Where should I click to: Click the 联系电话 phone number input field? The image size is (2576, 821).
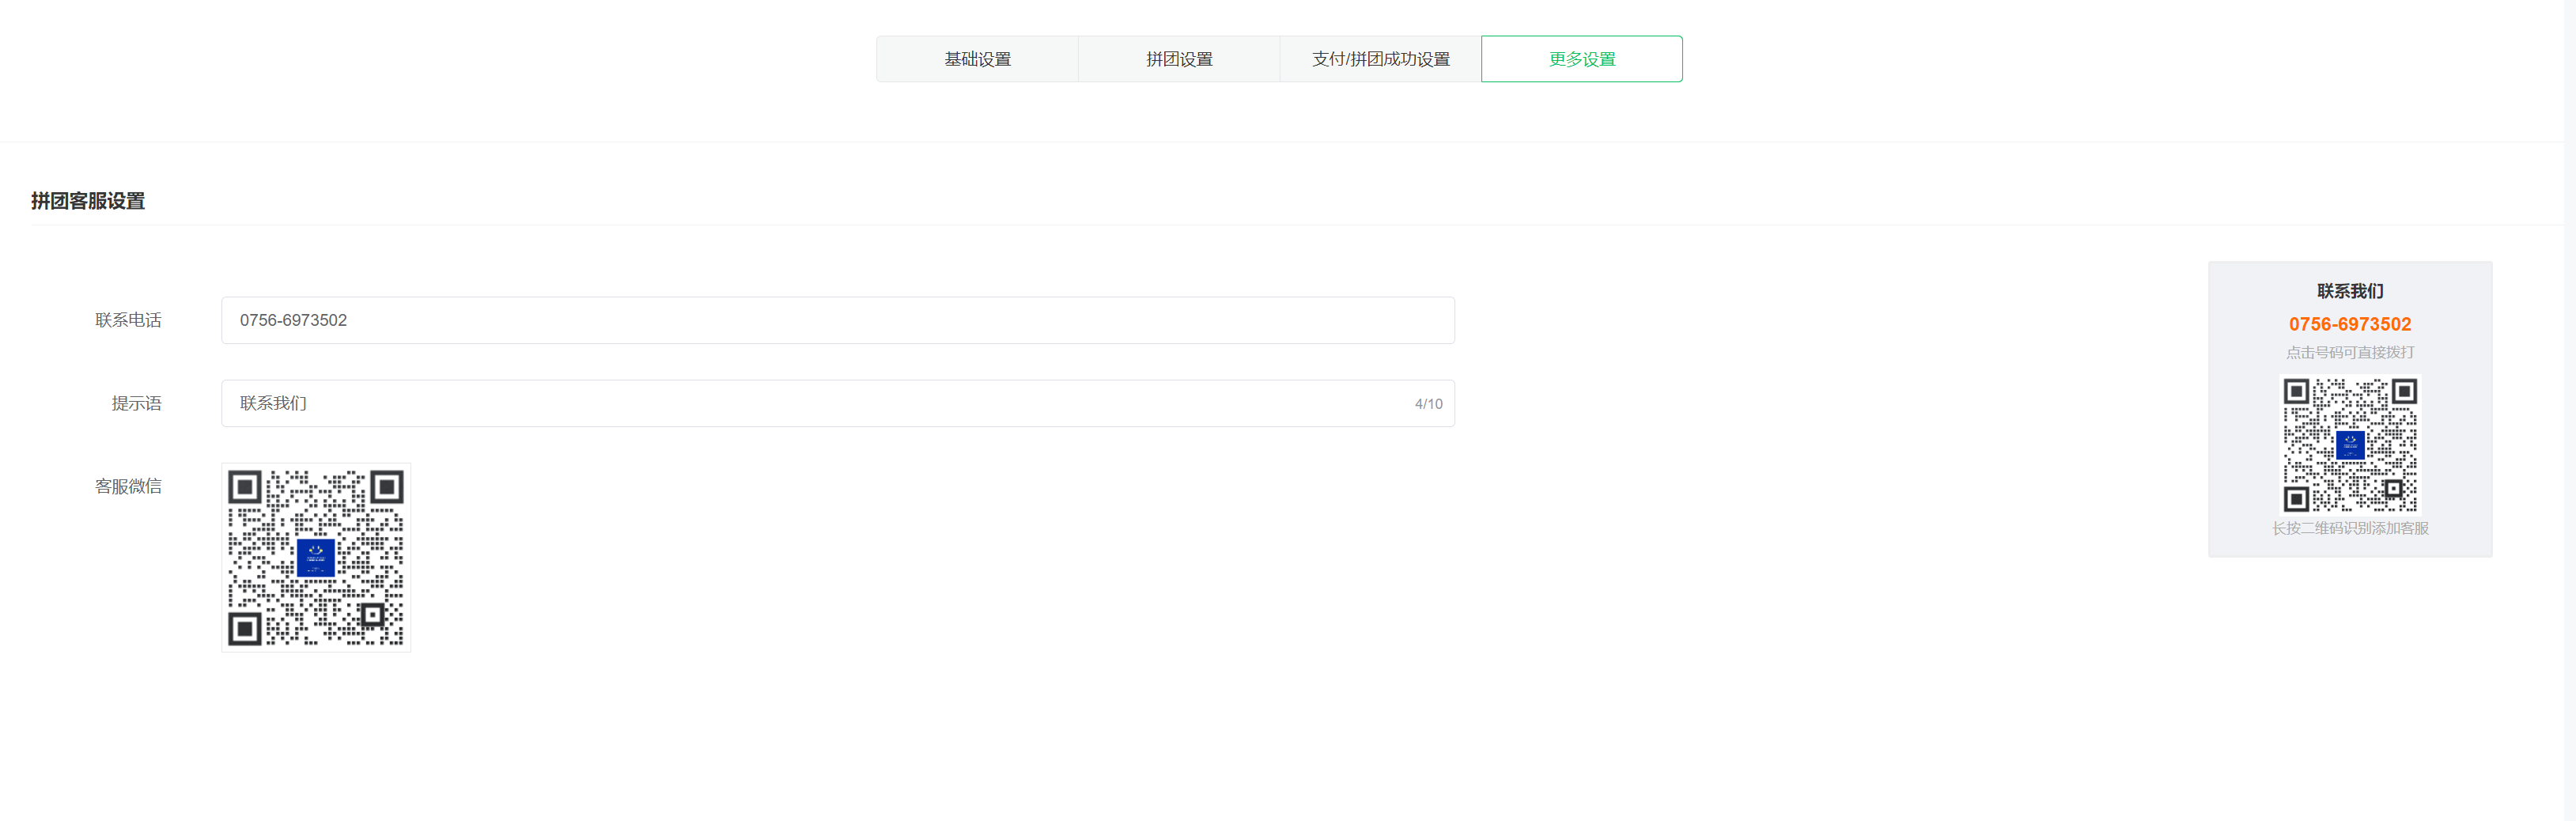838,320
